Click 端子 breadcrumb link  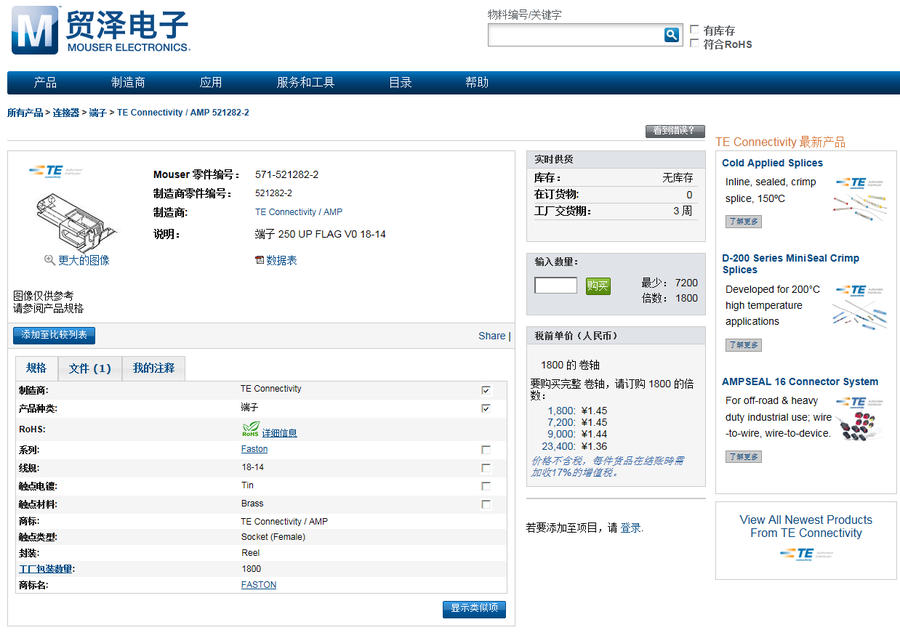point(98,113)
